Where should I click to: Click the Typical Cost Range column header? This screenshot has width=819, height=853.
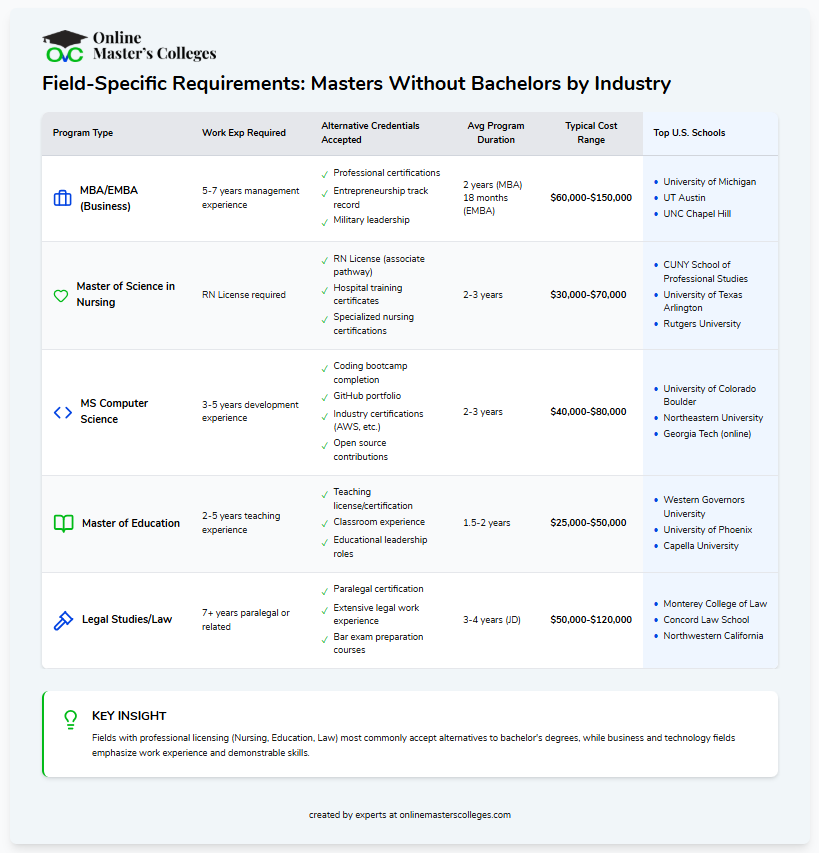[591, 133]
